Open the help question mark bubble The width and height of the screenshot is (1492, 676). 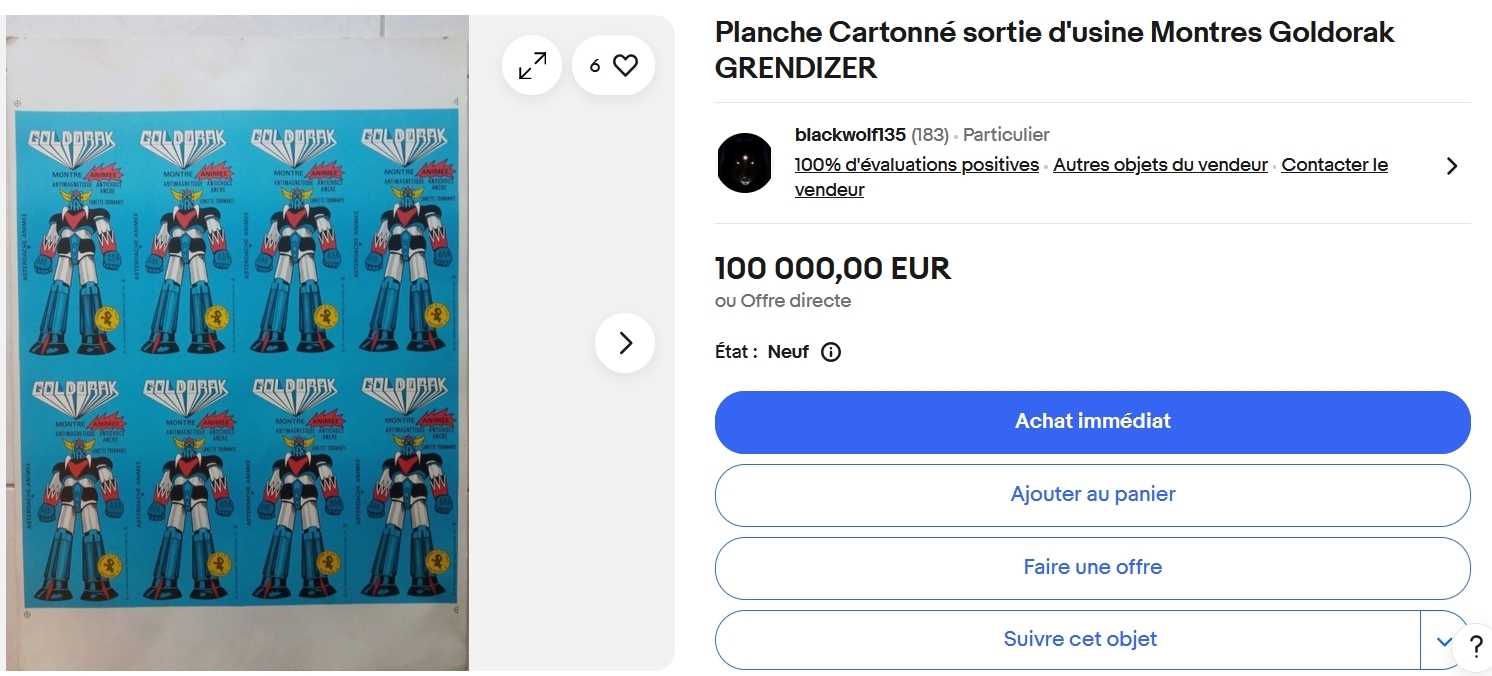coord(1475,646)
